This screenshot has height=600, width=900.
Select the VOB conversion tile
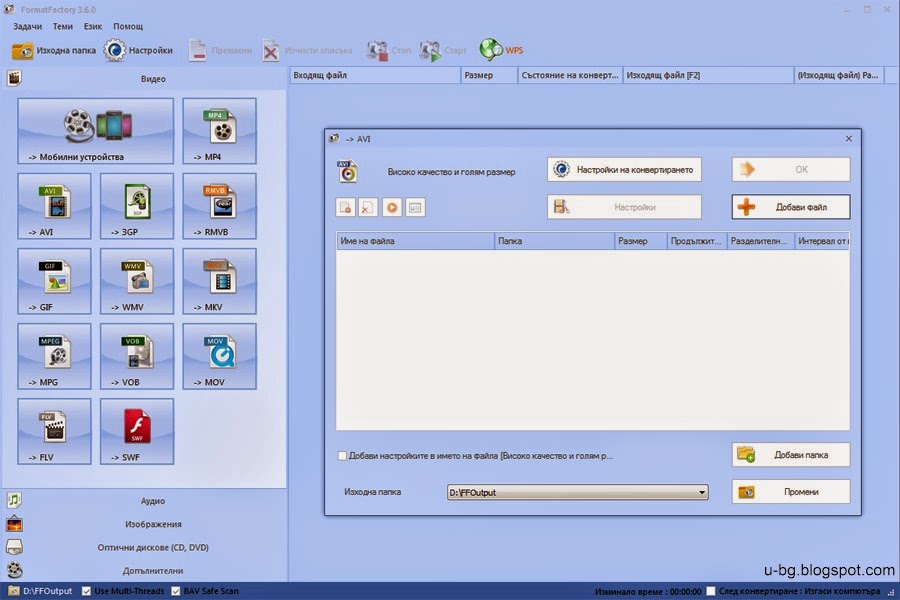(x=137, y=357)
